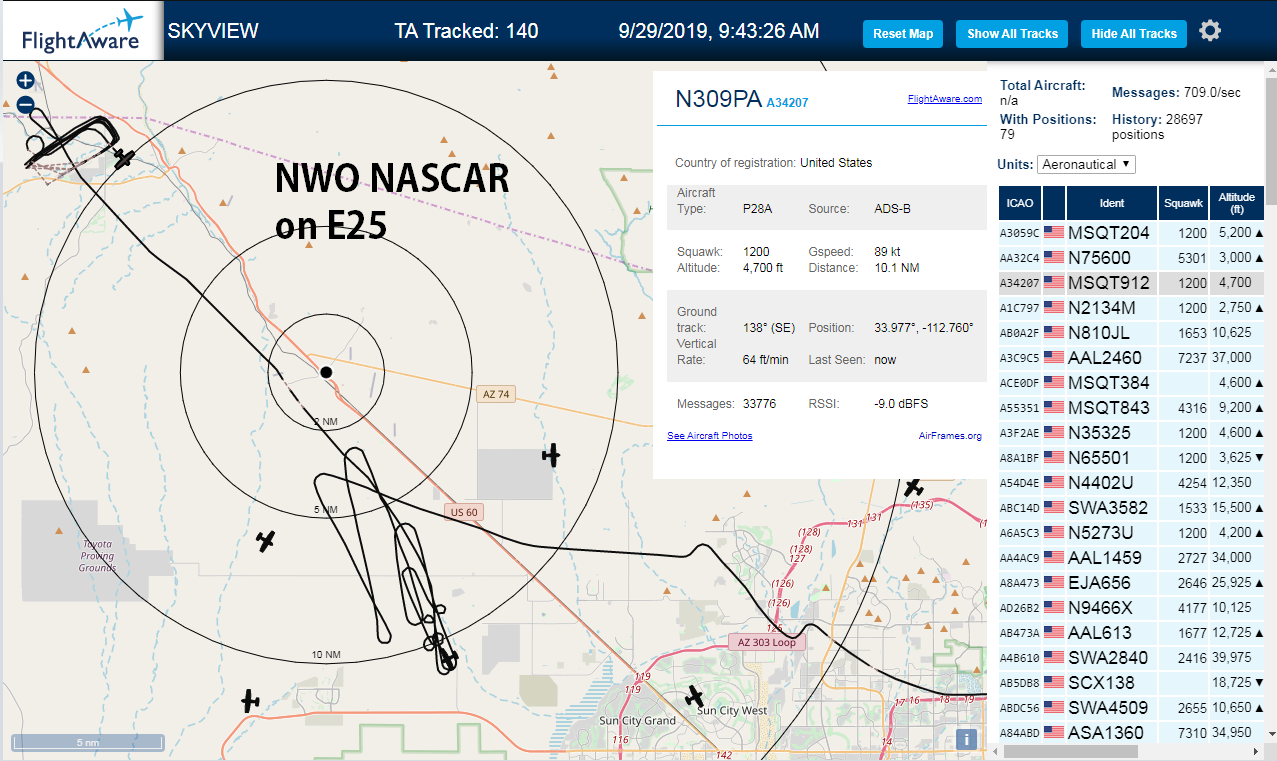Image resolution: width=1277 pixels, height=761 pixels.
Task: Open FlightAware.com link in aircraft panel
Action: (945, 99)
